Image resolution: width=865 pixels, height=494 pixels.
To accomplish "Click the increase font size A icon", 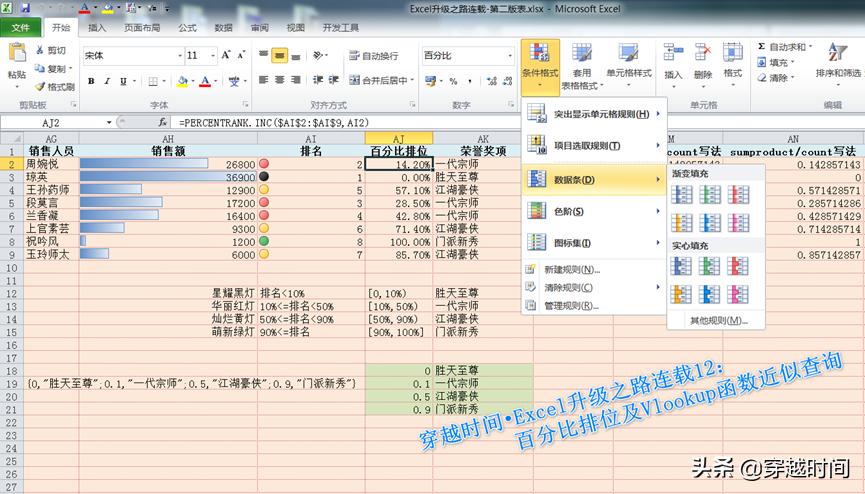I will coord(226,55).
